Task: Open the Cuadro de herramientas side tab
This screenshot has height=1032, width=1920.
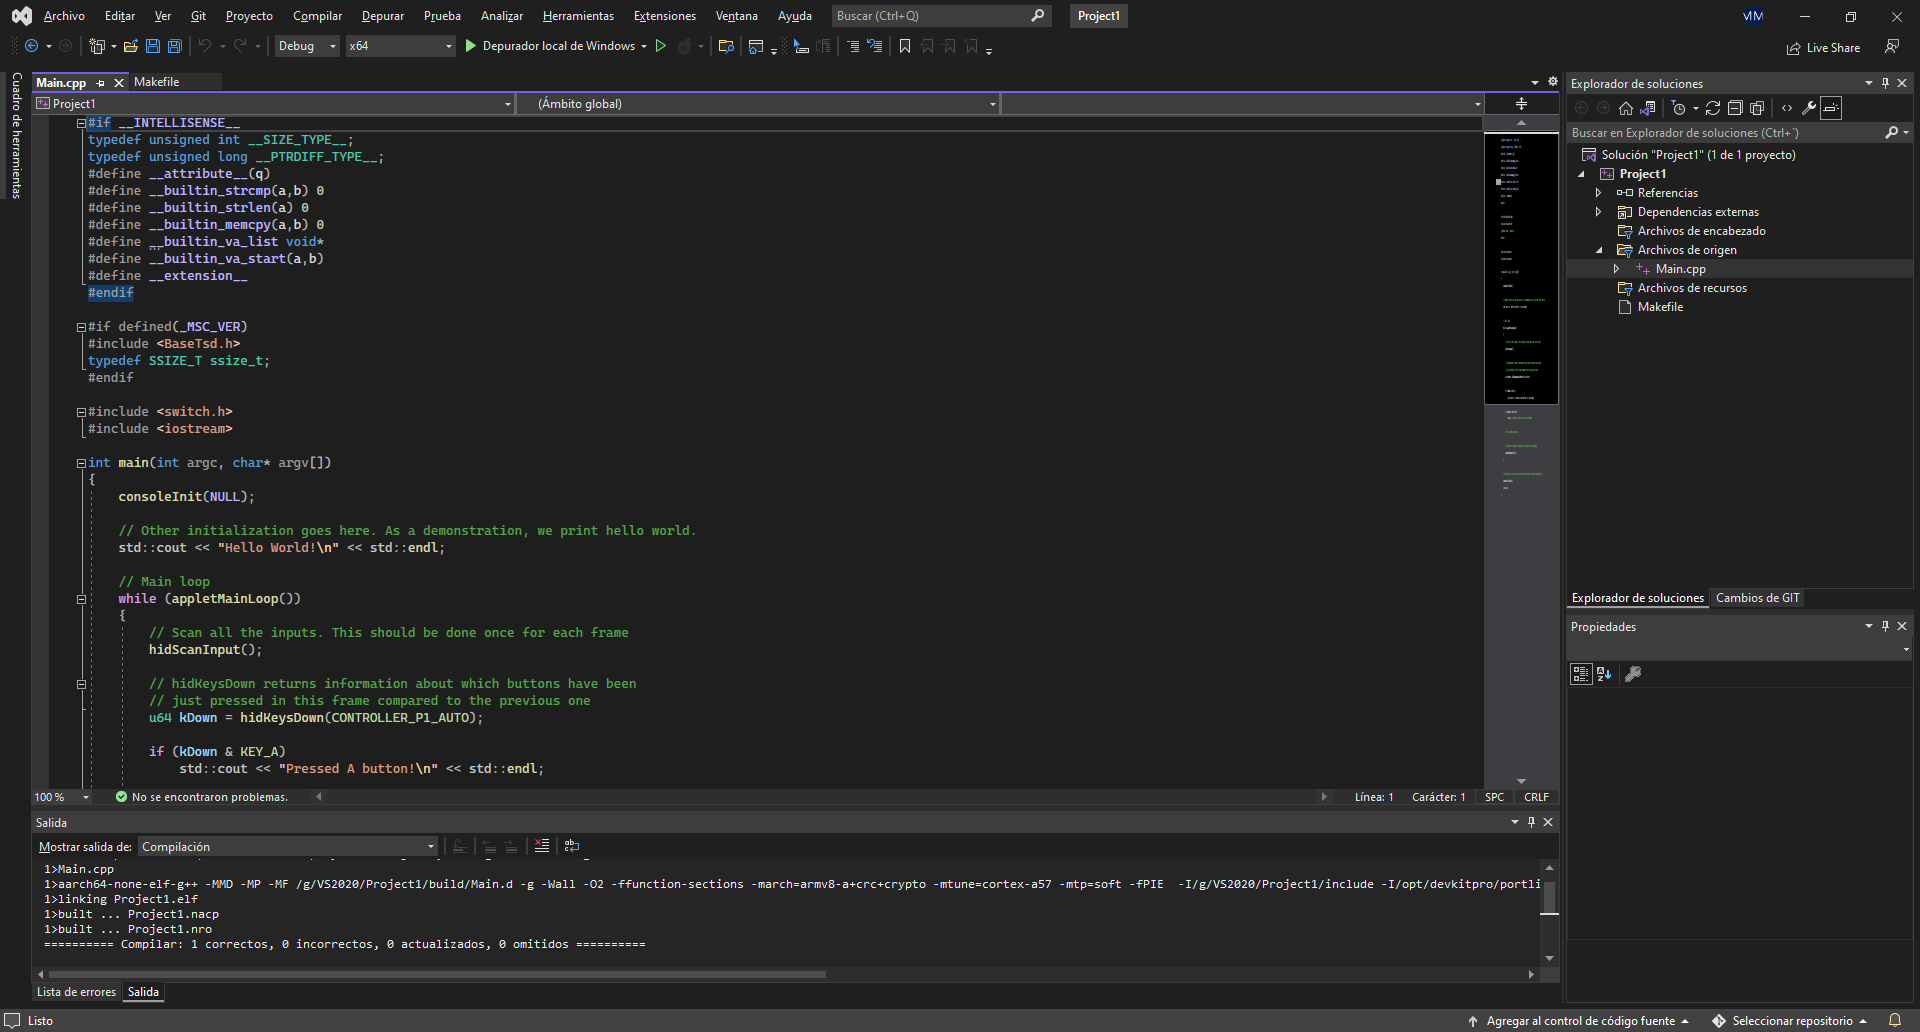Action: (16, 135)
